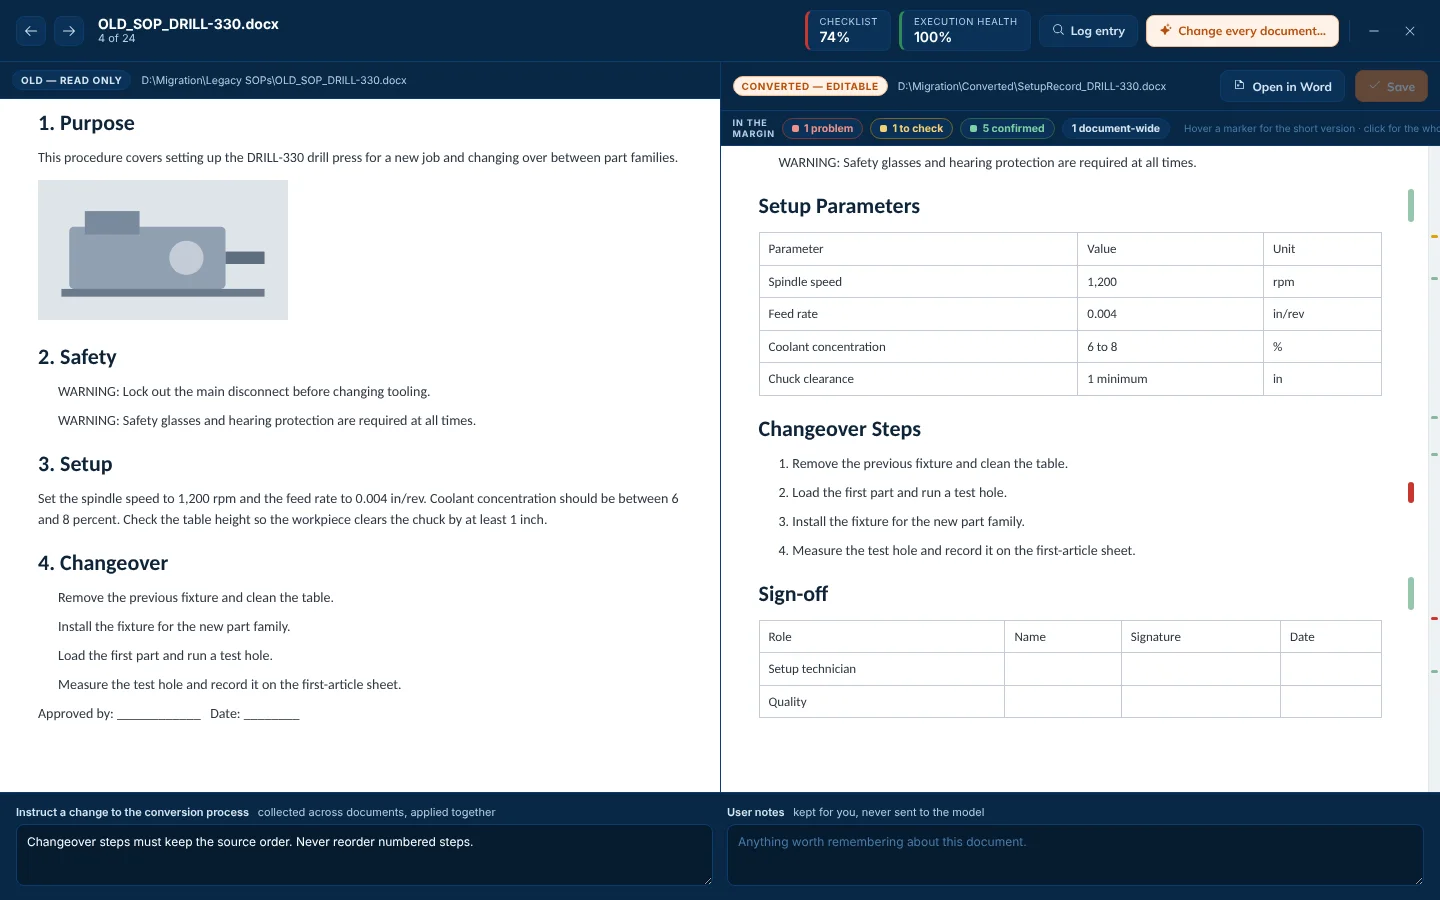Filter margin by 1 problem
Viewport: 1440px width, 900px height.
point(822,128)
